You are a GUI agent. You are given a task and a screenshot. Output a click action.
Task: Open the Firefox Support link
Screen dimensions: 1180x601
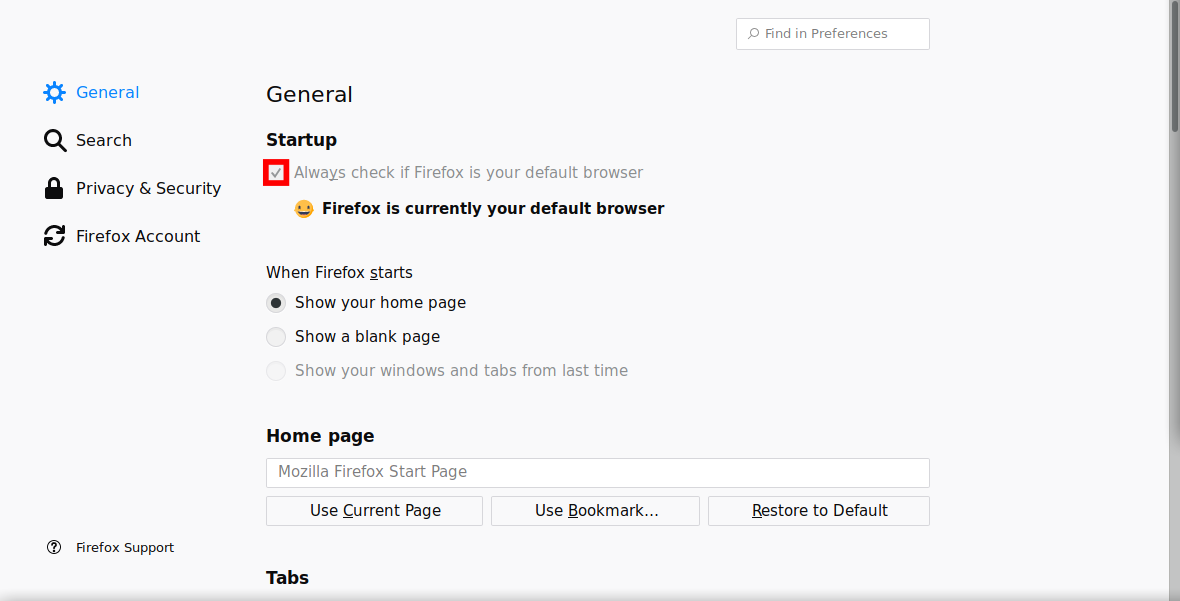click(125, 548)
